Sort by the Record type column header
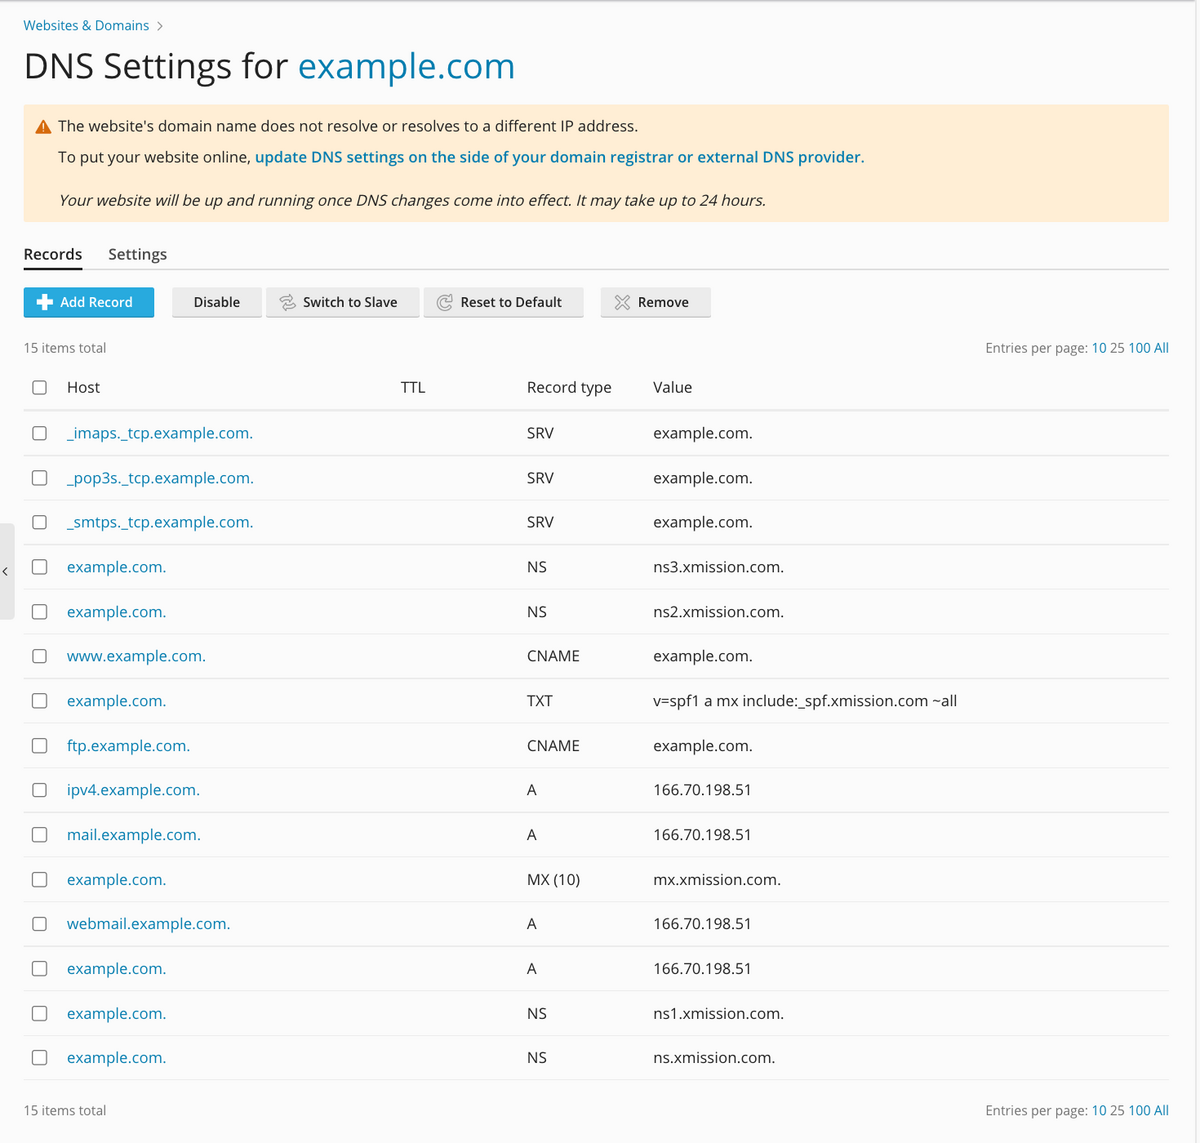1200x1143 pixels. (569, 387)
